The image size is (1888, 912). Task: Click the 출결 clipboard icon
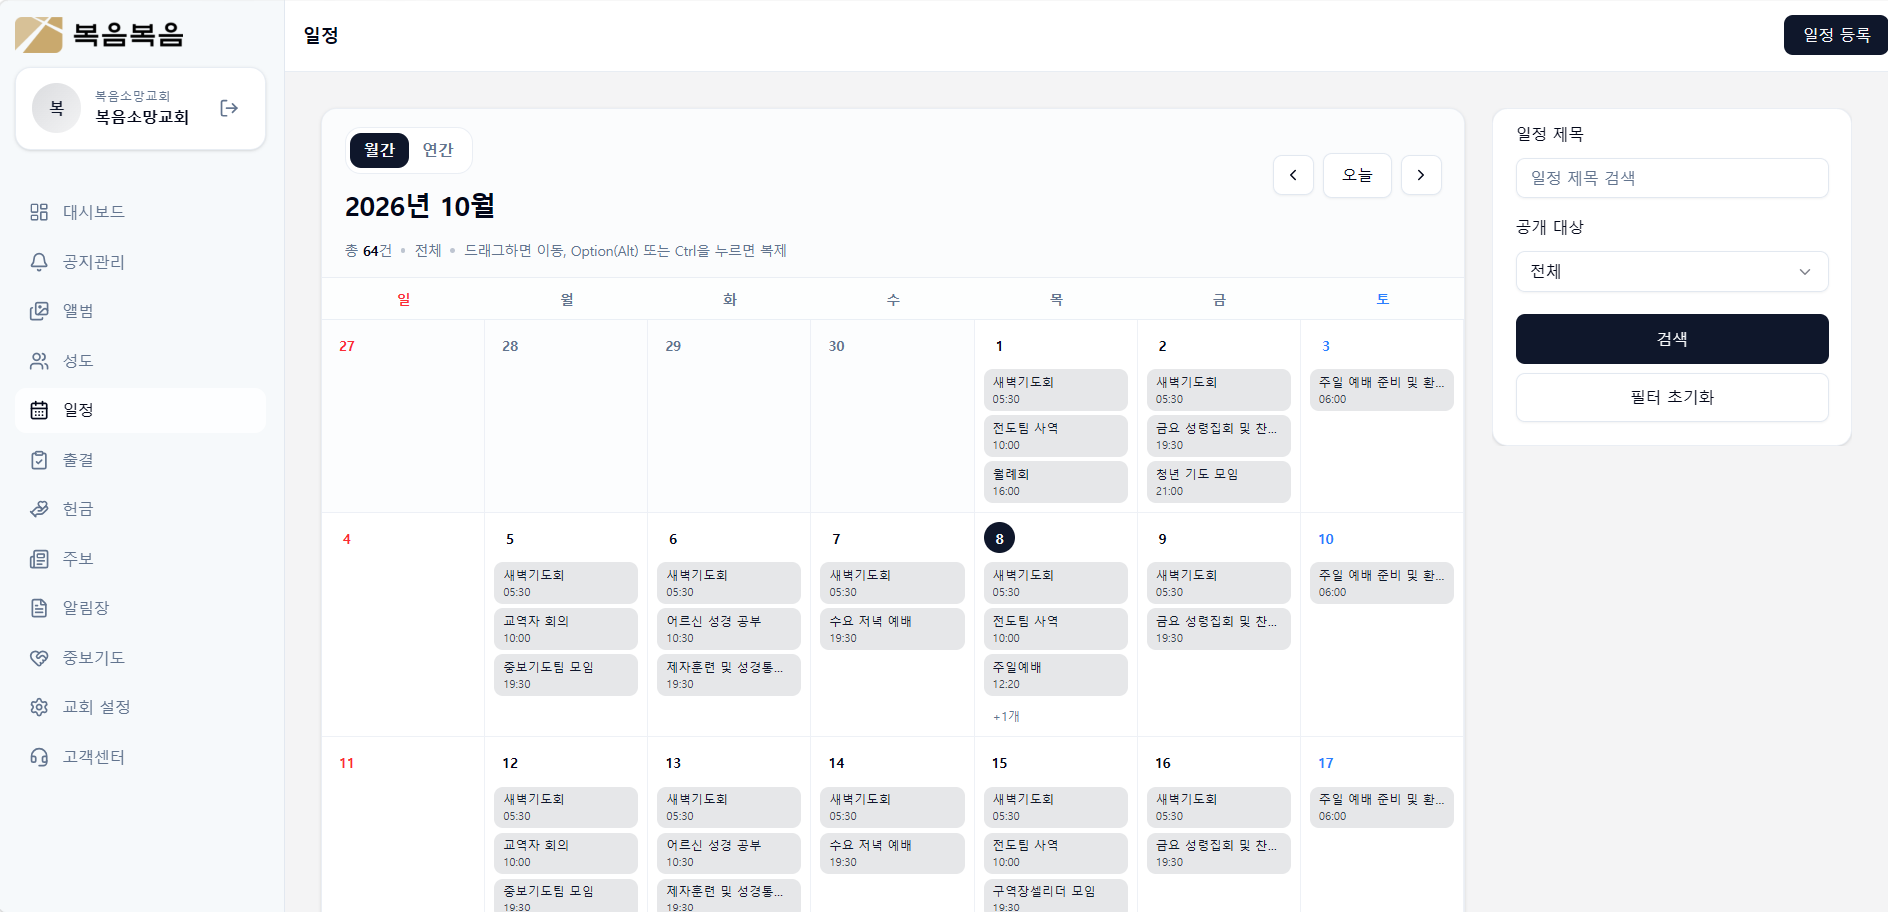pyautogui.click(x=39, y=460)
